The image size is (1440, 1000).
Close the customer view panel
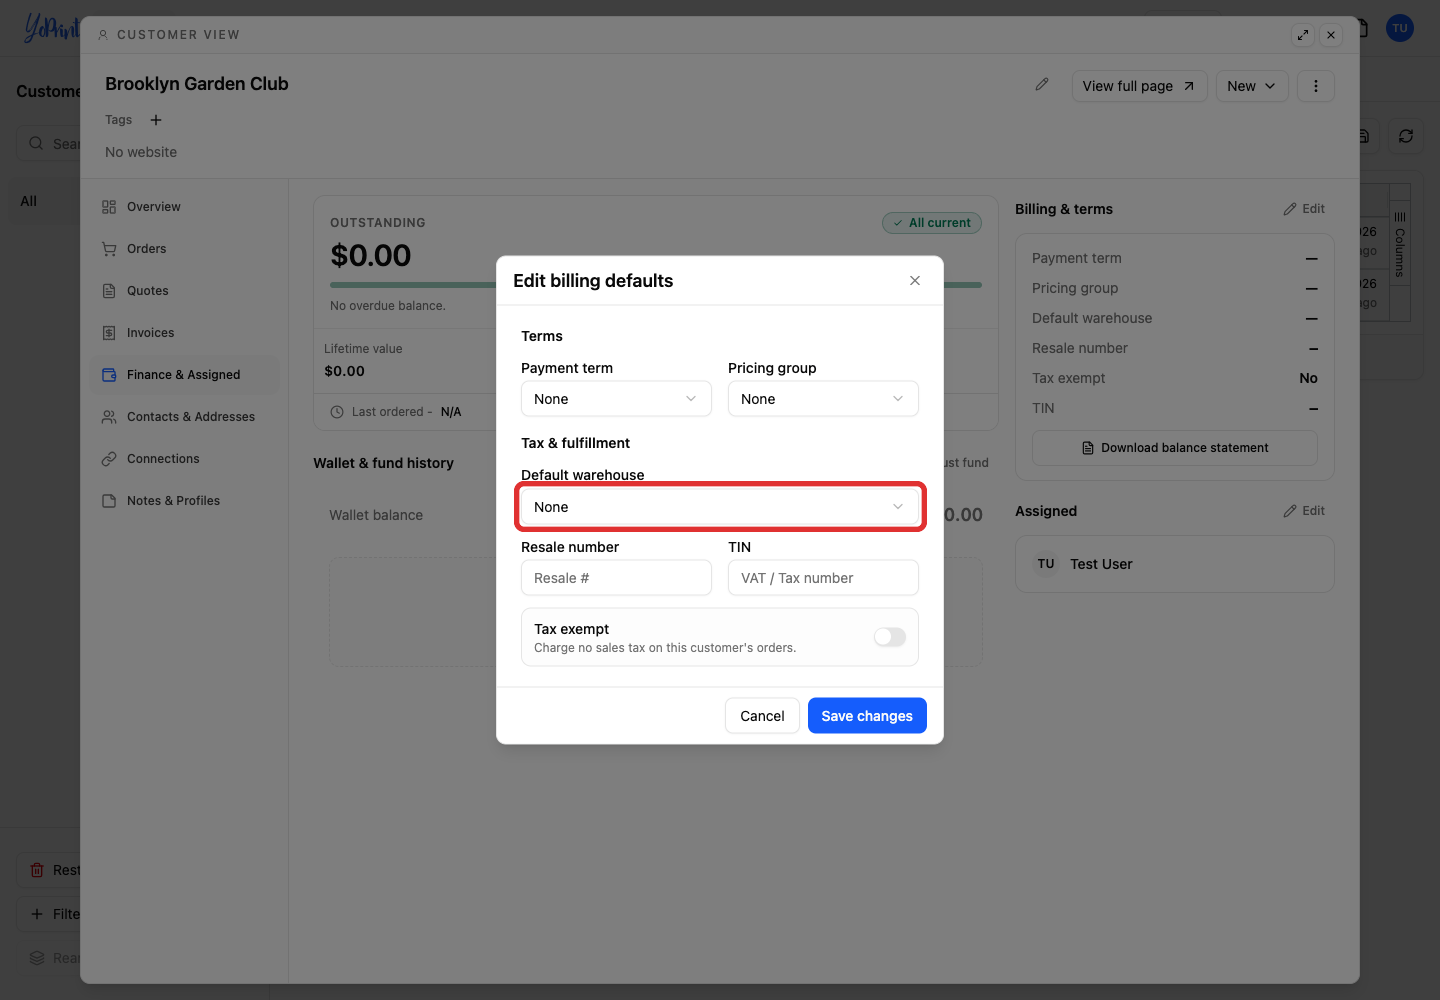tap(1331, 35)
